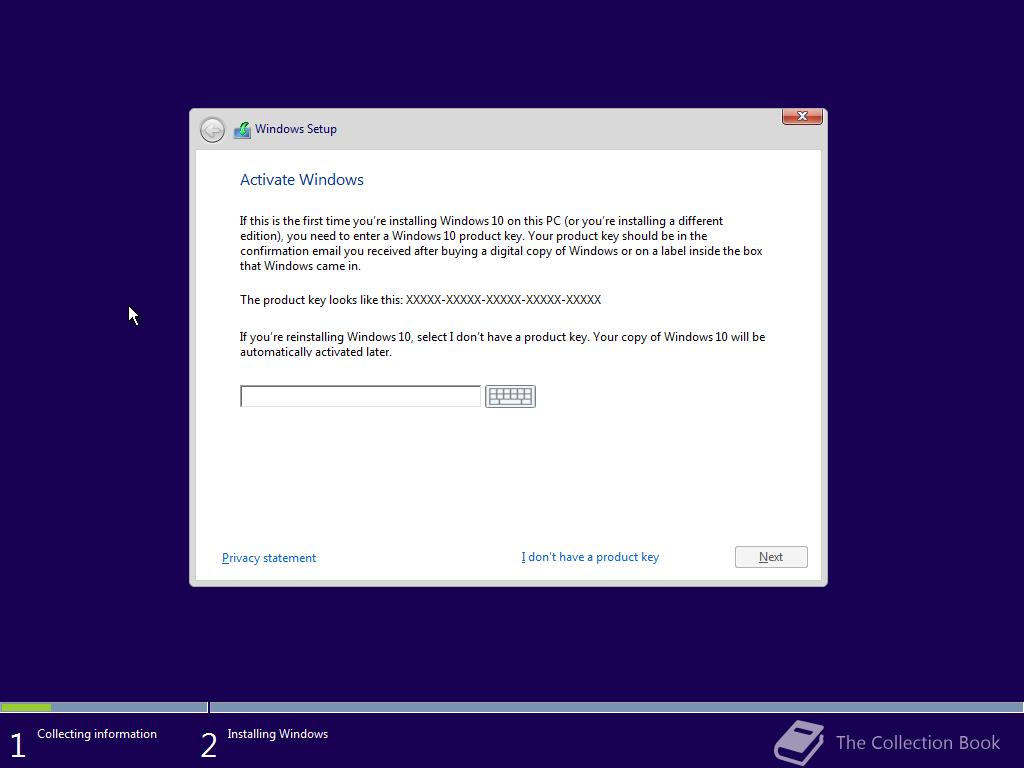Click the sample product key XXXXX-XXXXX text
The width and height of the screenshot is (1024, 768).
click(503, 300)
